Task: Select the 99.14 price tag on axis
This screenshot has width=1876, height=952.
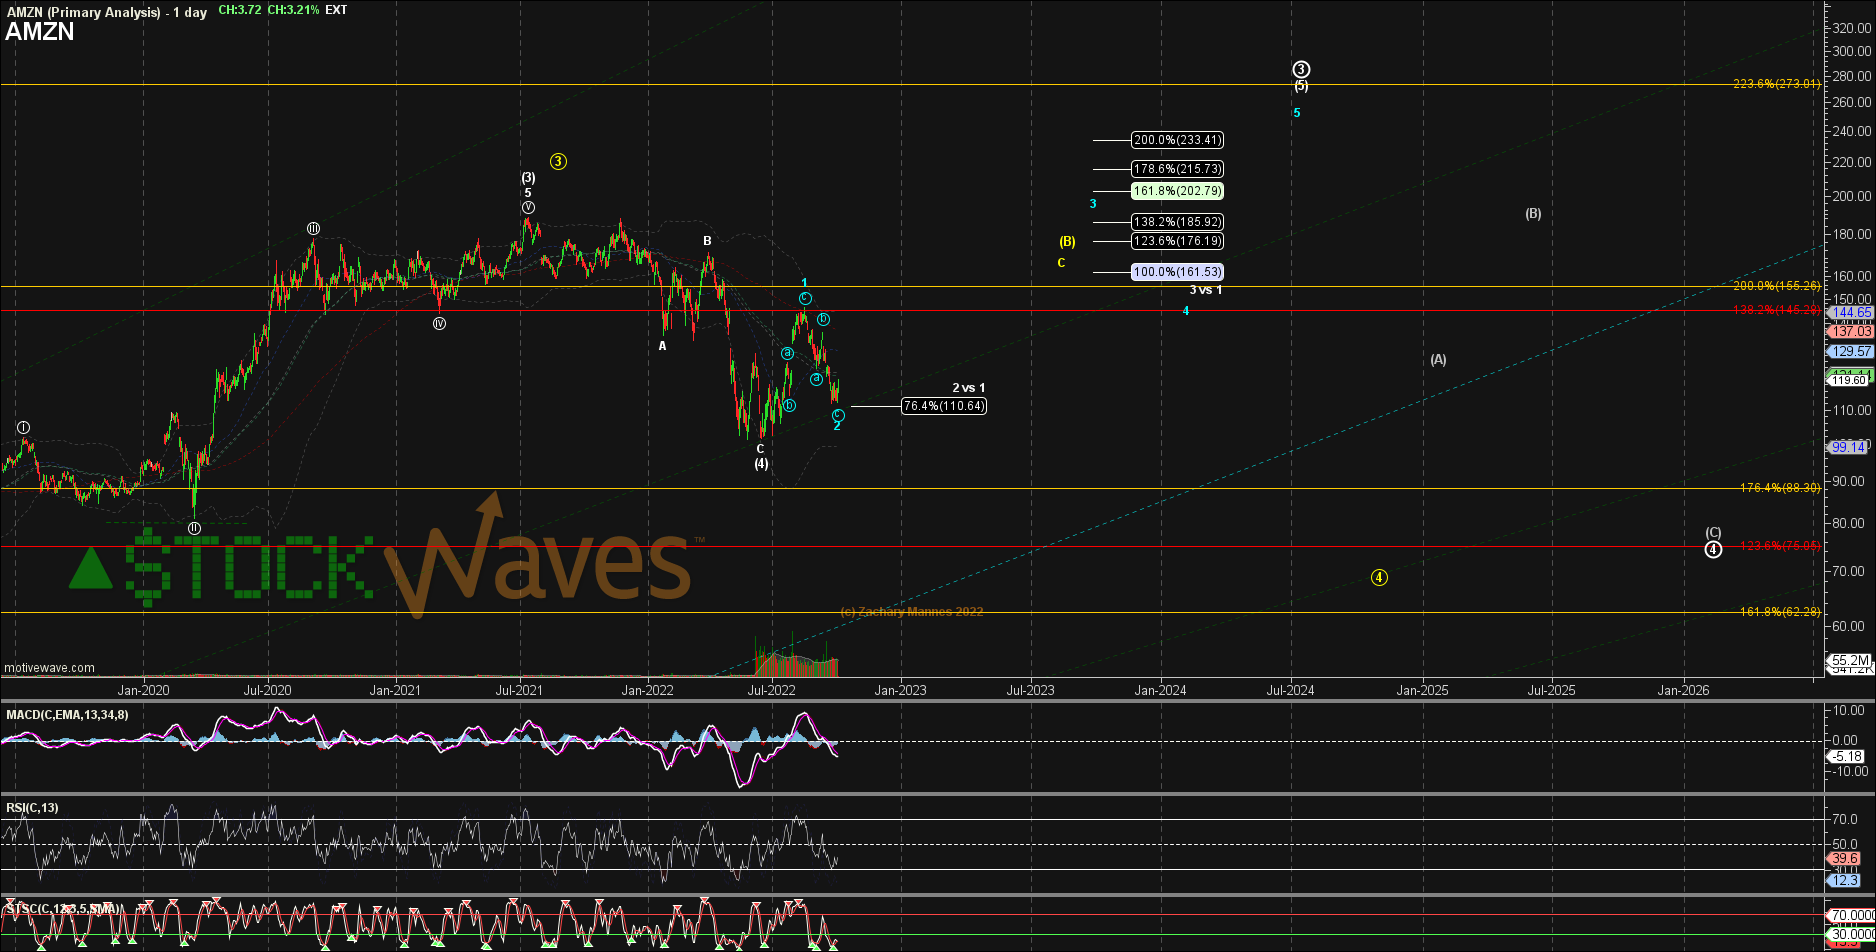Action: [x=1848, y=447]
